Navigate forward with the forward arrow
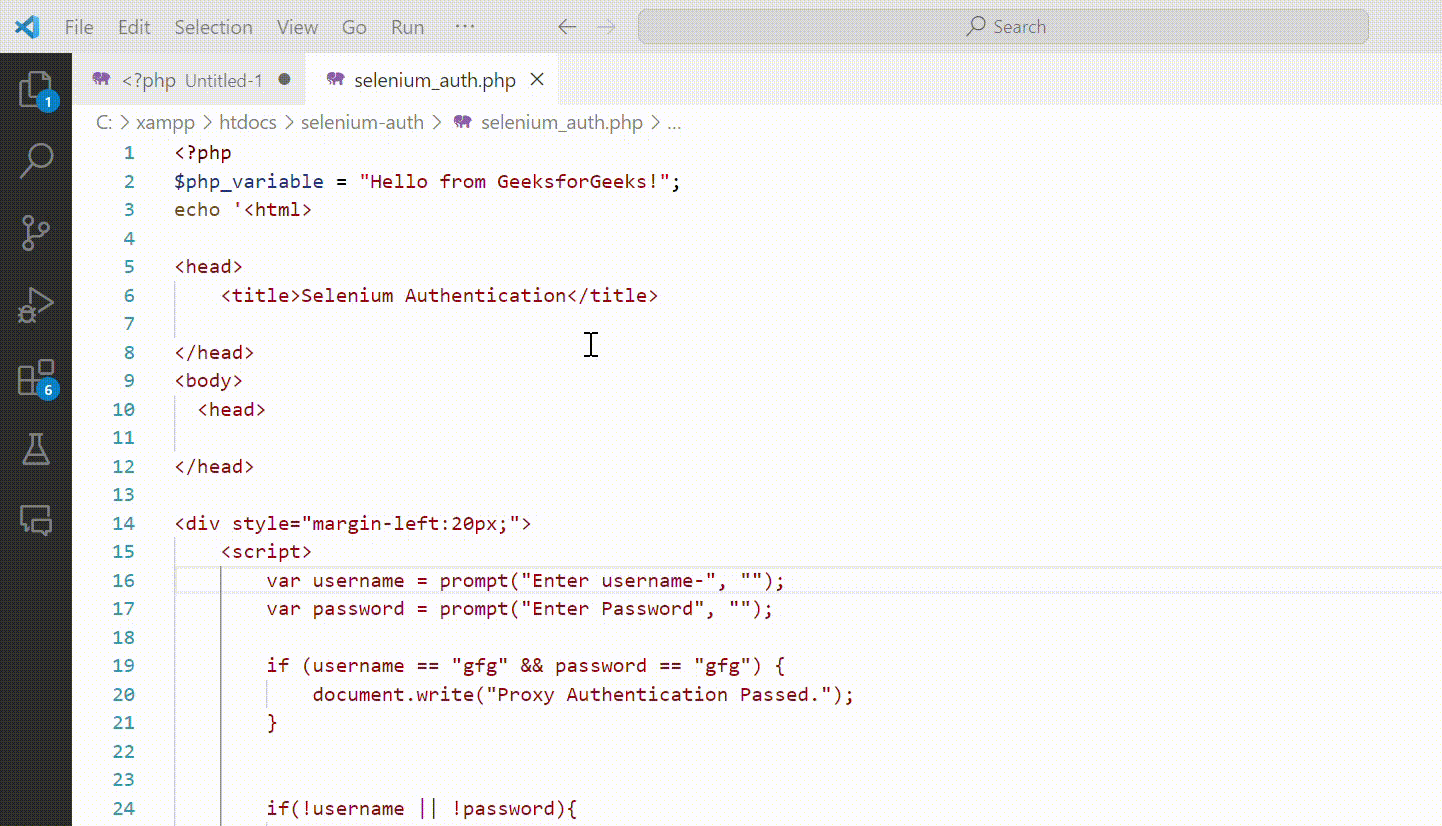The width and height of the screenshot is (1442, 826). [x=606, y=27]
